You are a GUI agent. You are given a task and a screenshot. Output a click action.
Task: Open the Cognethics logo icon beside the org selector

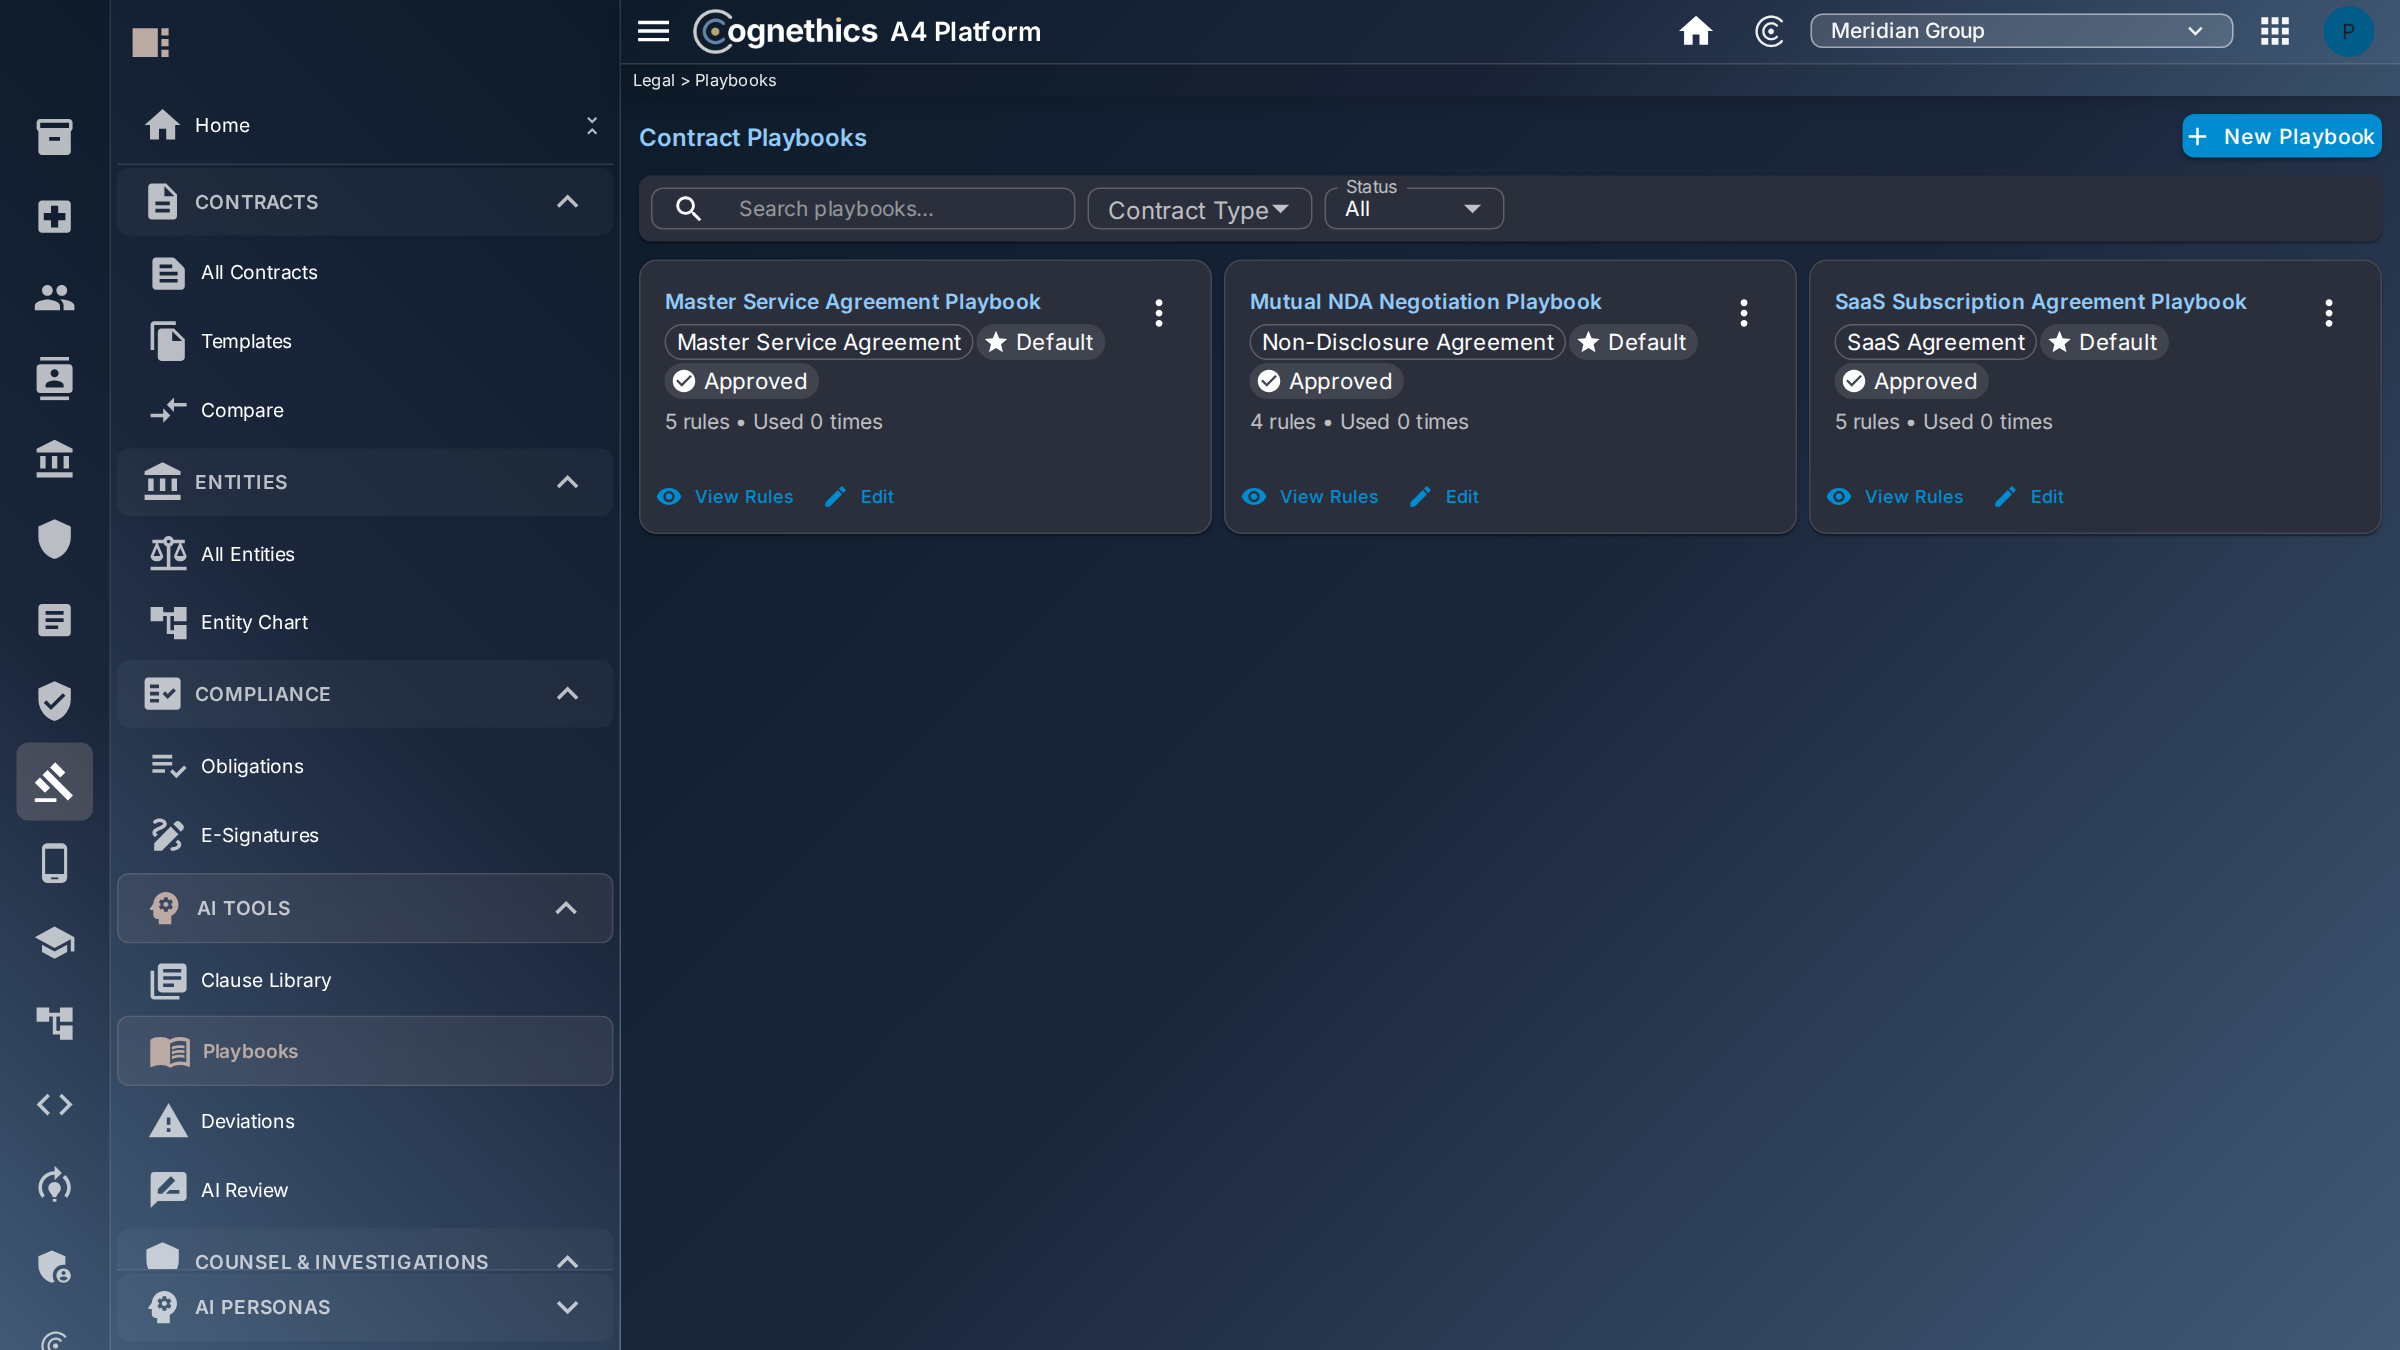(1769, 31)
